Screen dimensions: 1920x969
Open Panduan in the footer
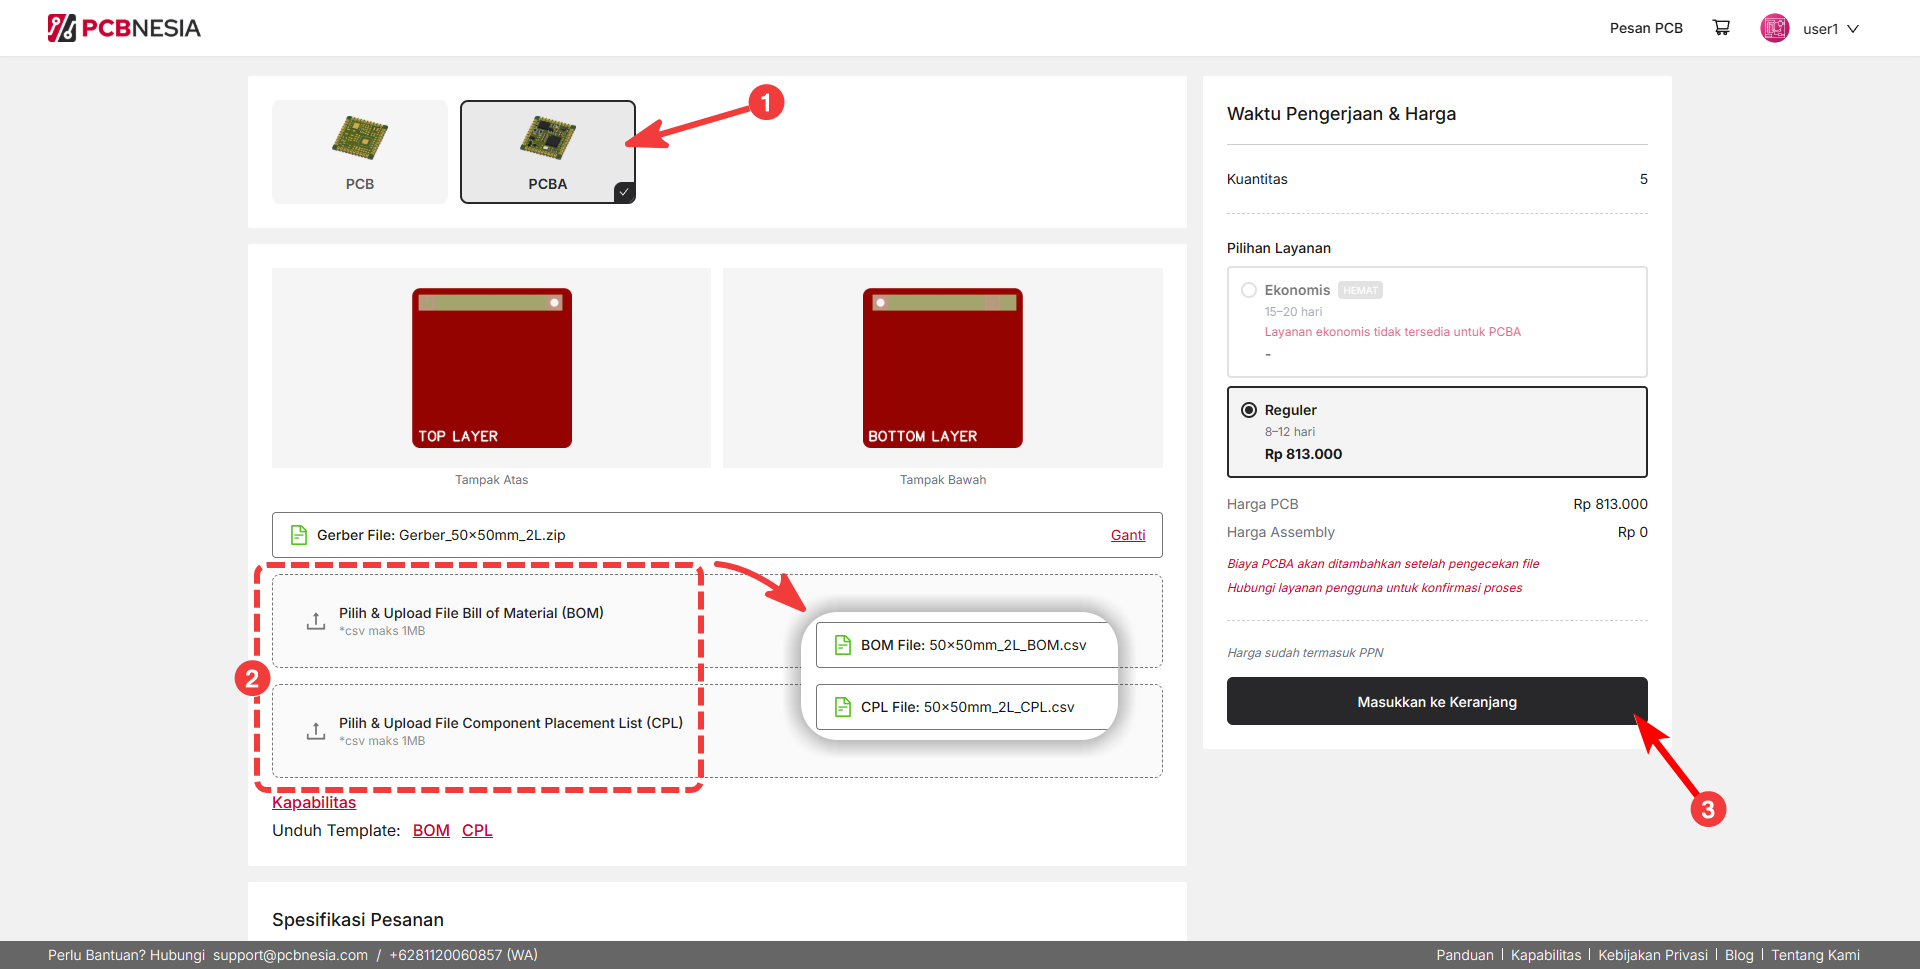1465,955
